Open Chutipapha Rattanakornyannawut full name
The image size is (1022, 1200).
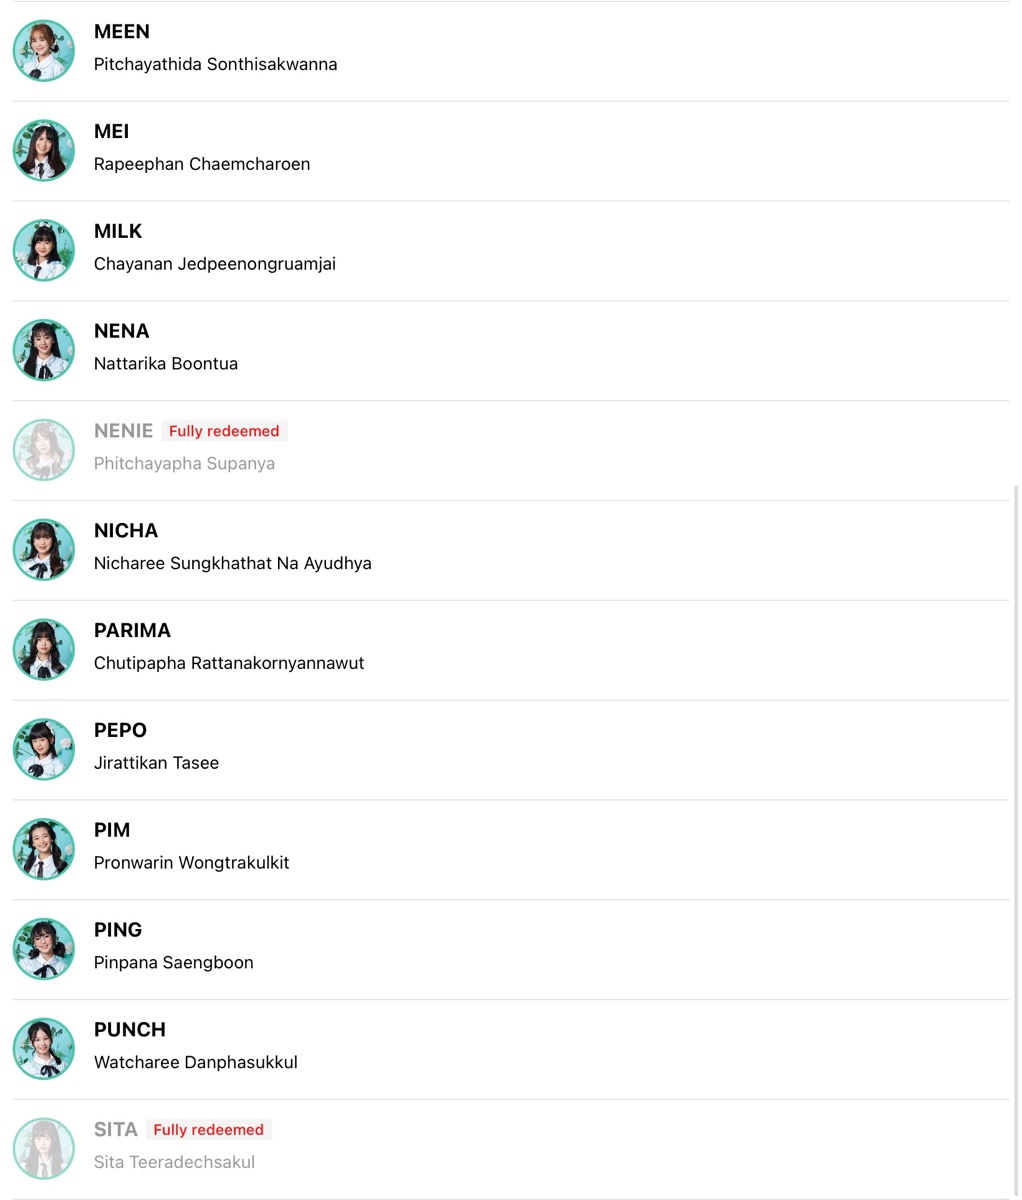229,663
